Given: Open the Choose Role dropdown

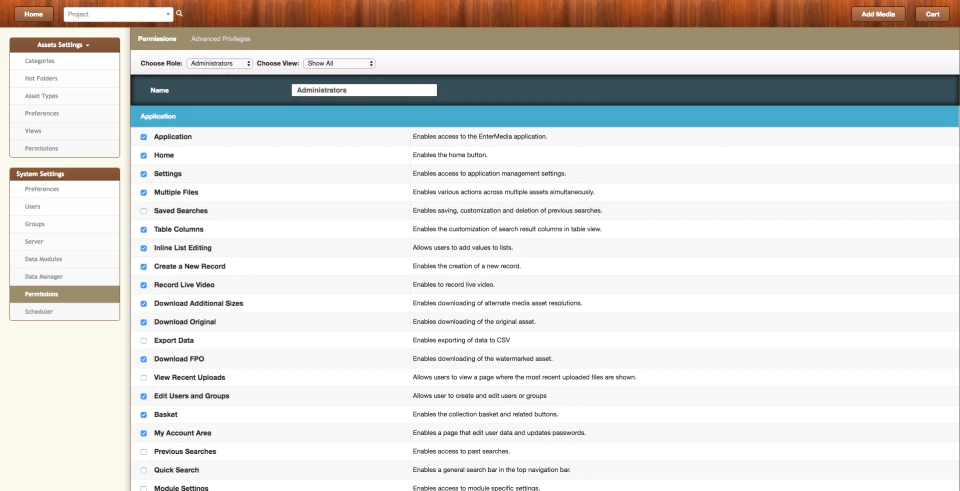Looking at the screenshot, I should pos(219,63).
